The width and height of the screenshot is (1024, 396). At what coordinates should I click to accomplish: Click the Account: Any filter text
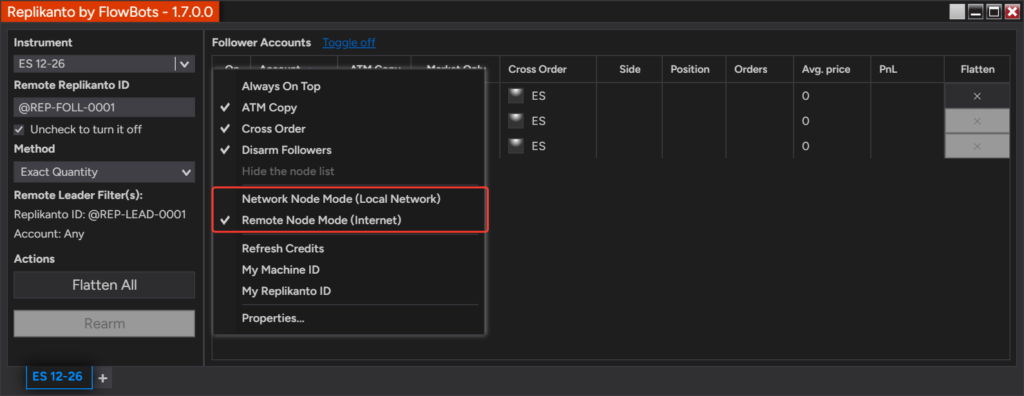[x=49, y=234]
